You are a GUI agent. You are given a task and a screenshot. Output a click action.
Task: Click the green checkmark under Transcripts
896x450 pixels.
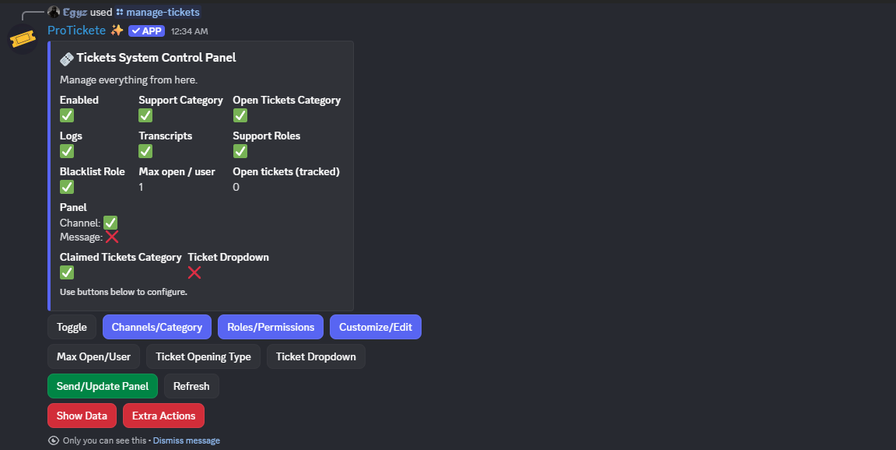pyautogui.click(x=145, y=151)
